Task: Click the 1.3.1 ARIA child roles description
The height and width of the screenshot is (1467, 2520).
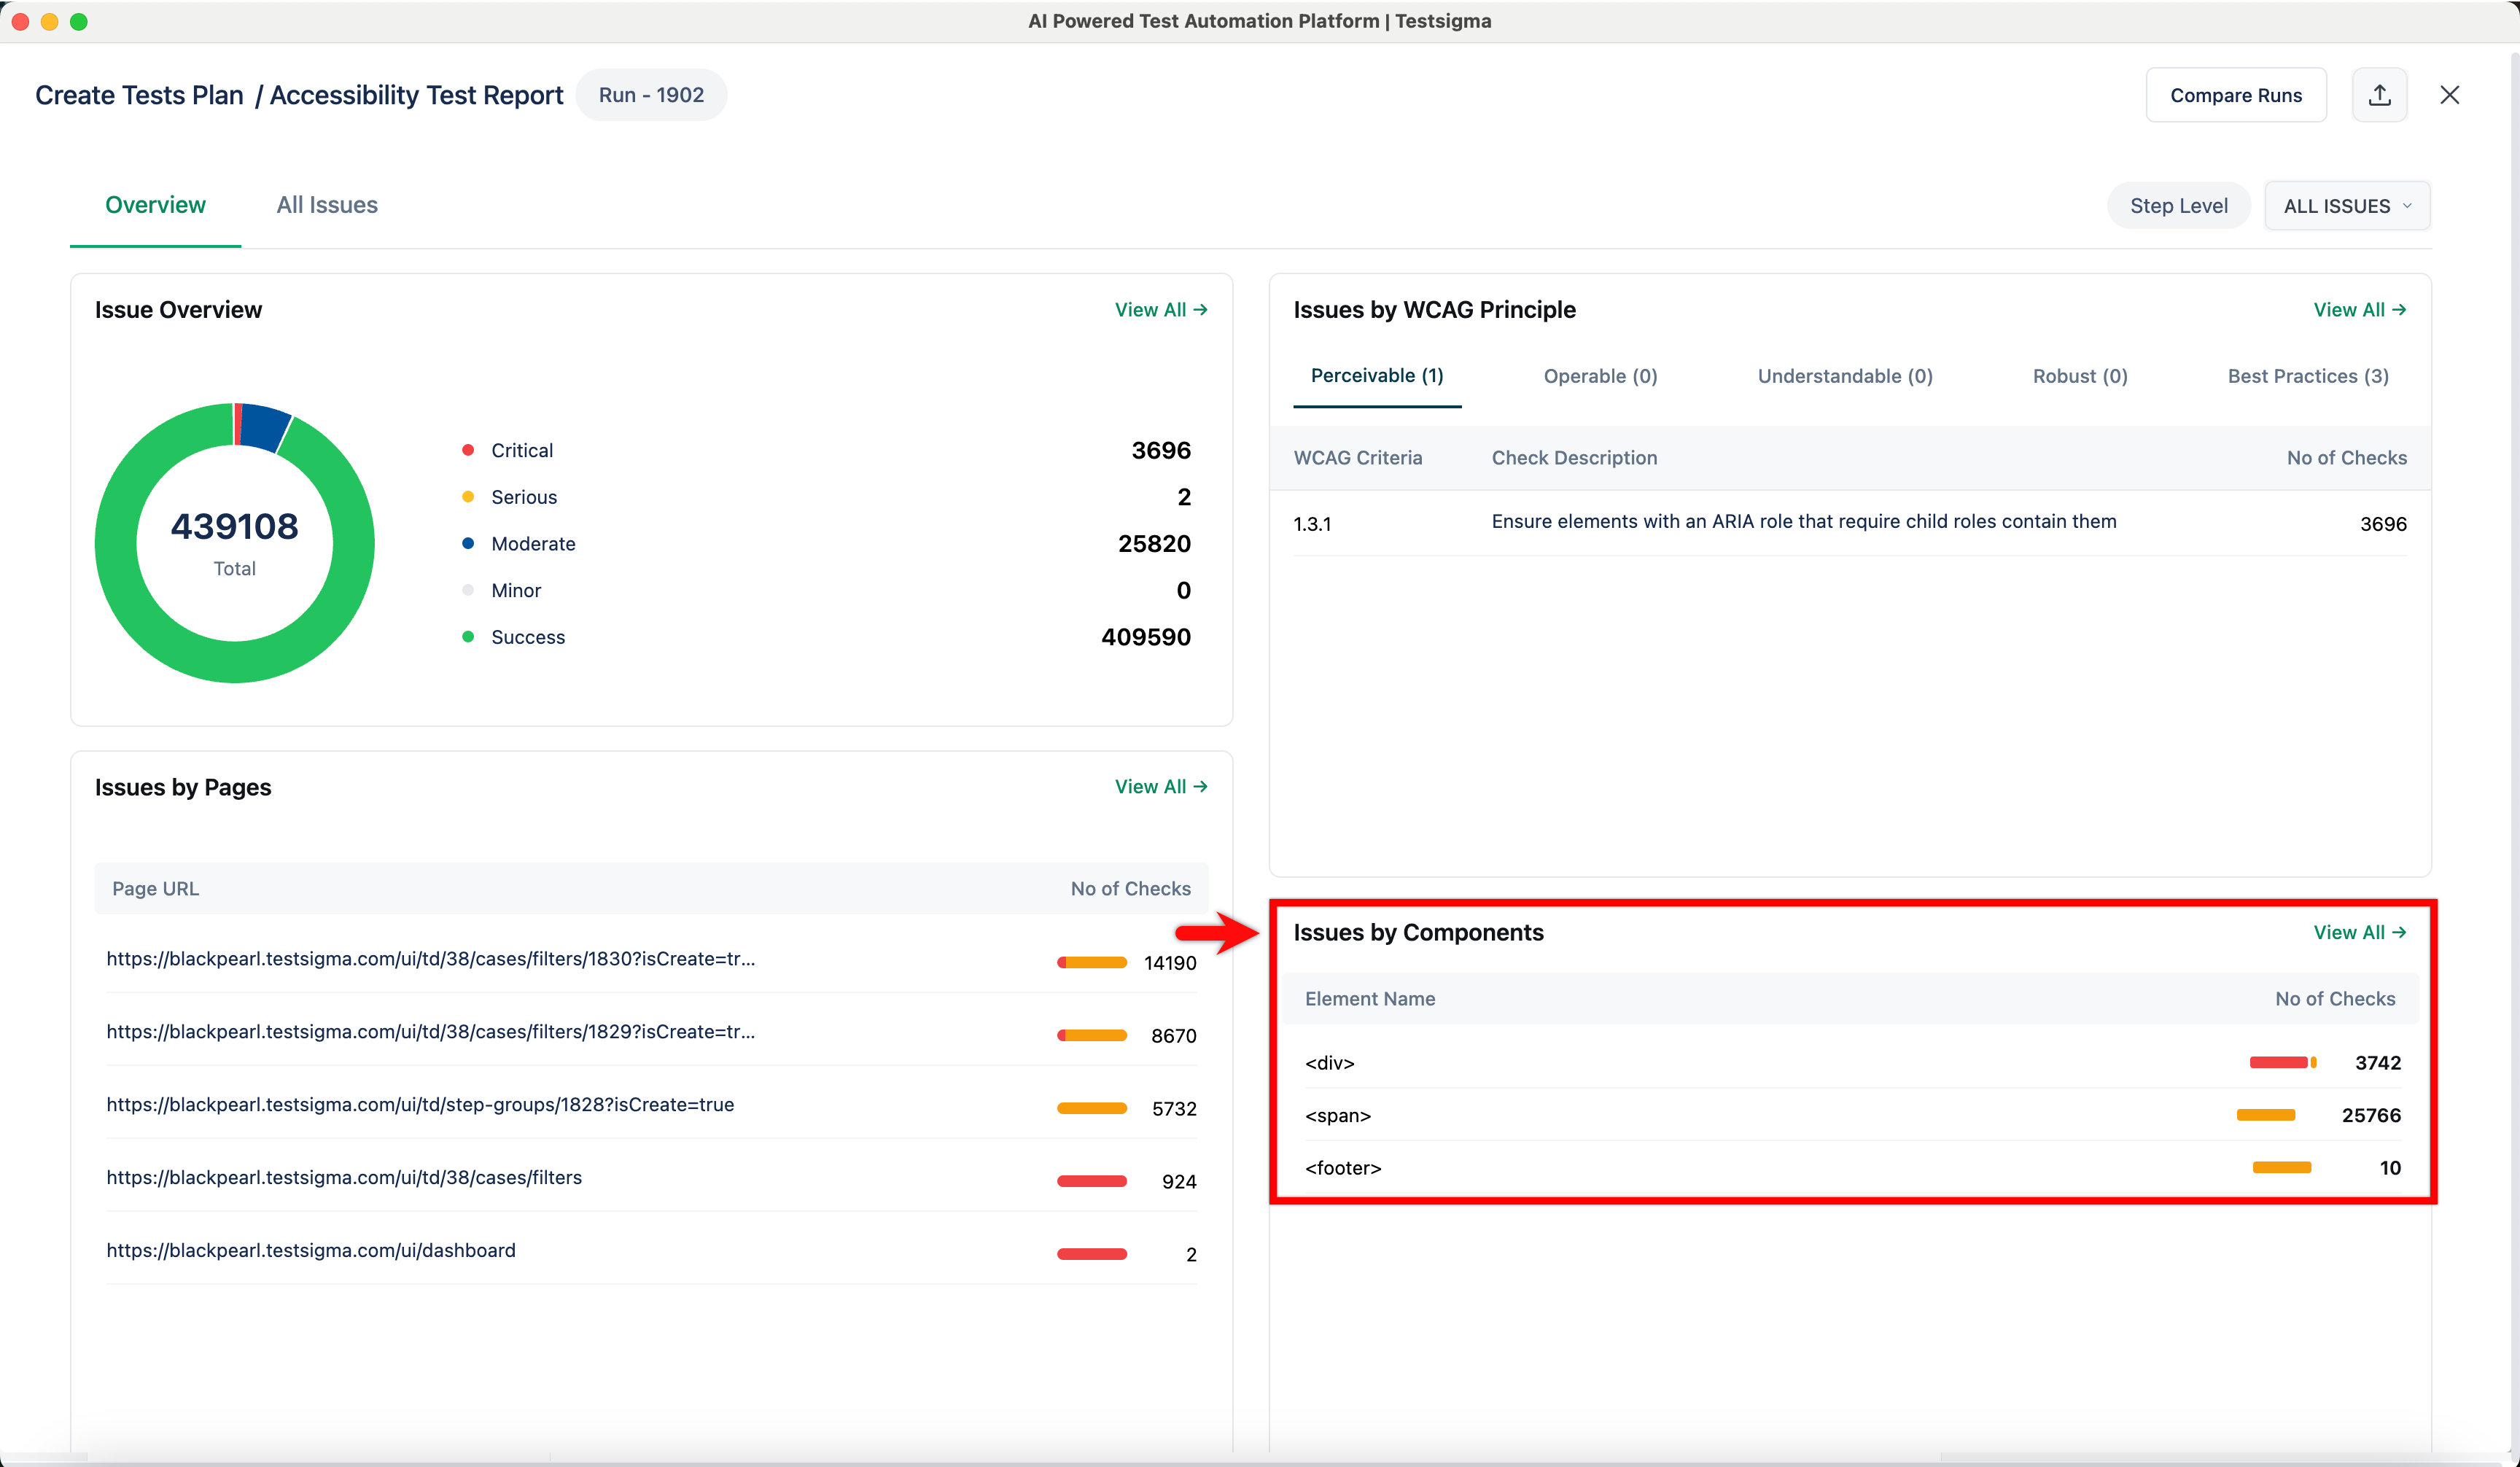Action: (x=1803, y=521)
